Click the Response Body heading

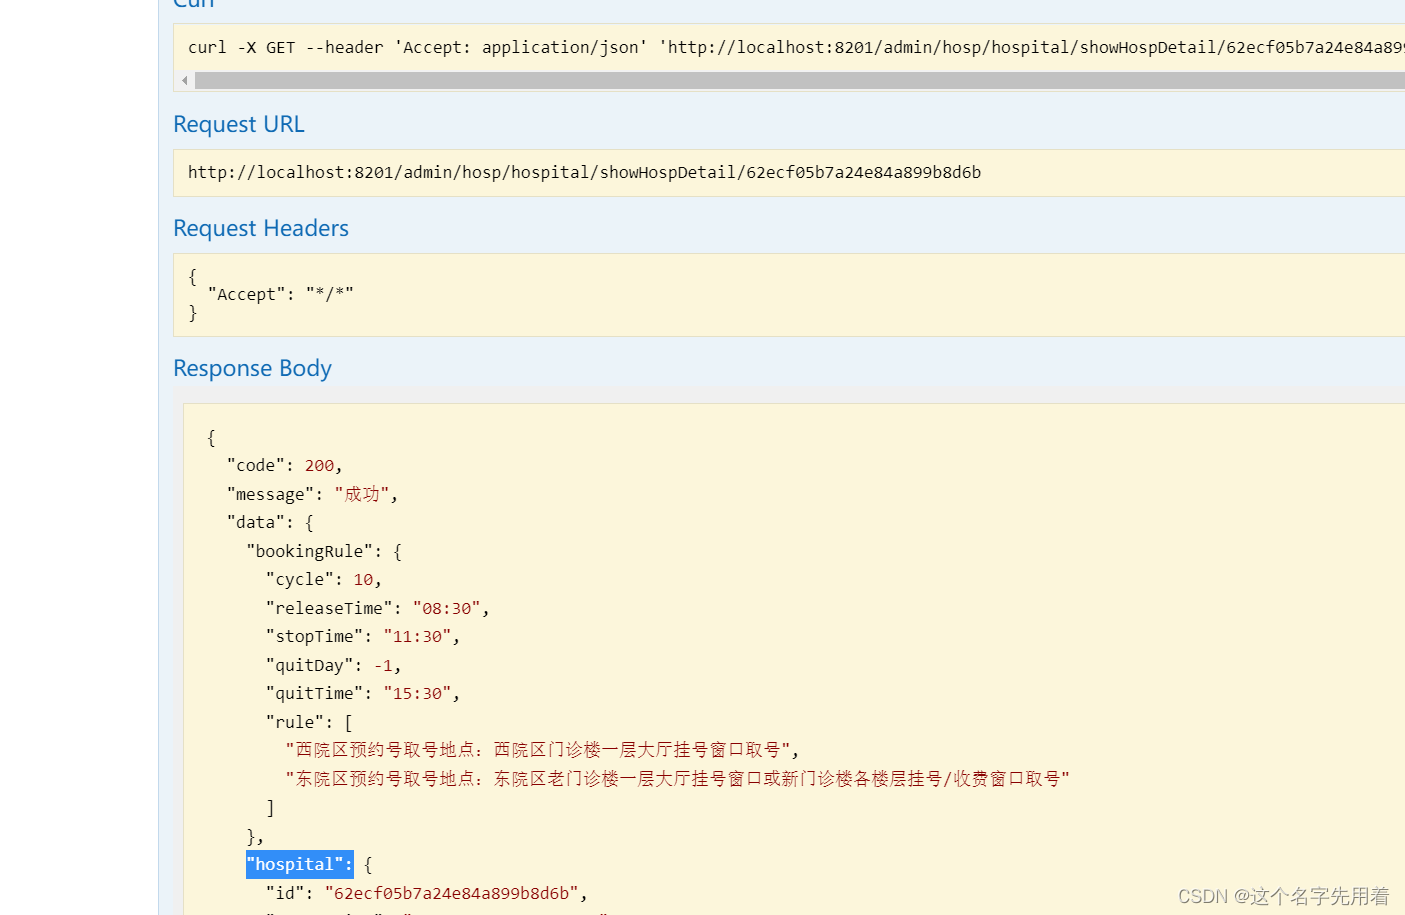click(252, 368)
